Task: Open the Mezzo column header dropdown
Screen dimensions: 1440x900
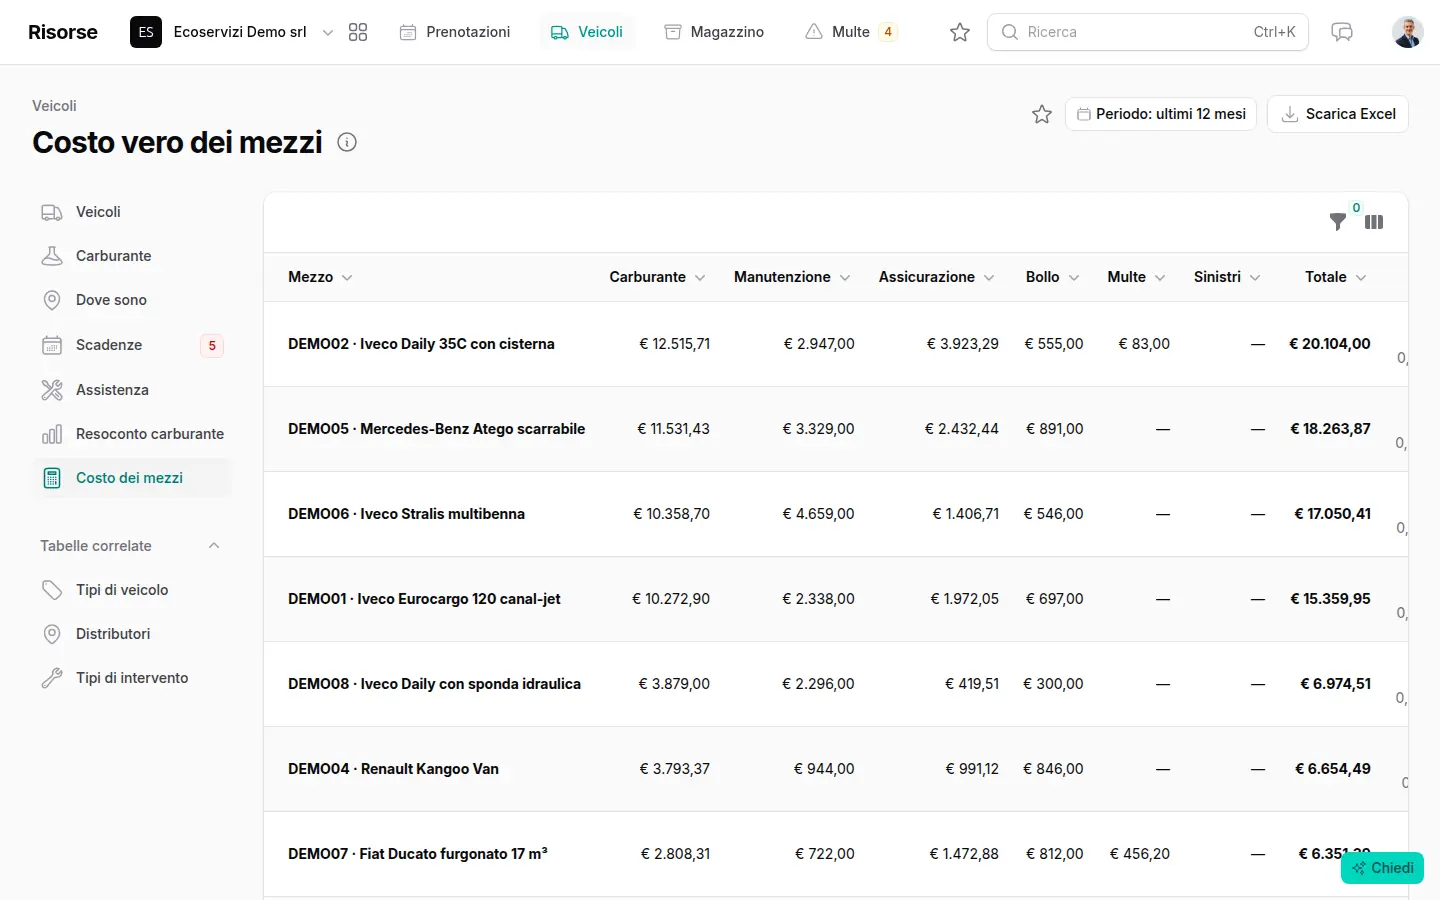Action: (320, 277)
